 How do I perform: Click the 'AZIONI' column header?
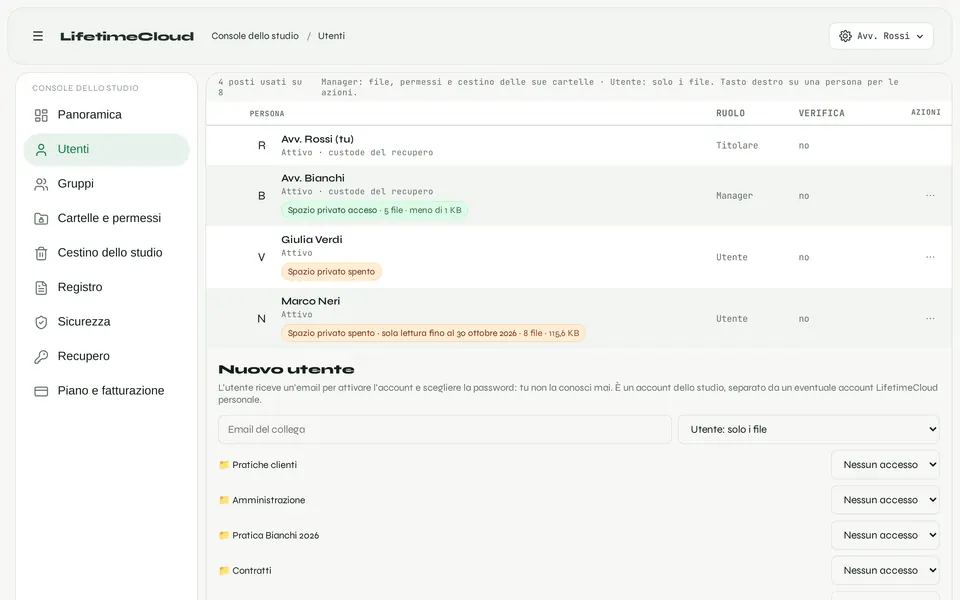pyautogui.click(x=926, y=112)
